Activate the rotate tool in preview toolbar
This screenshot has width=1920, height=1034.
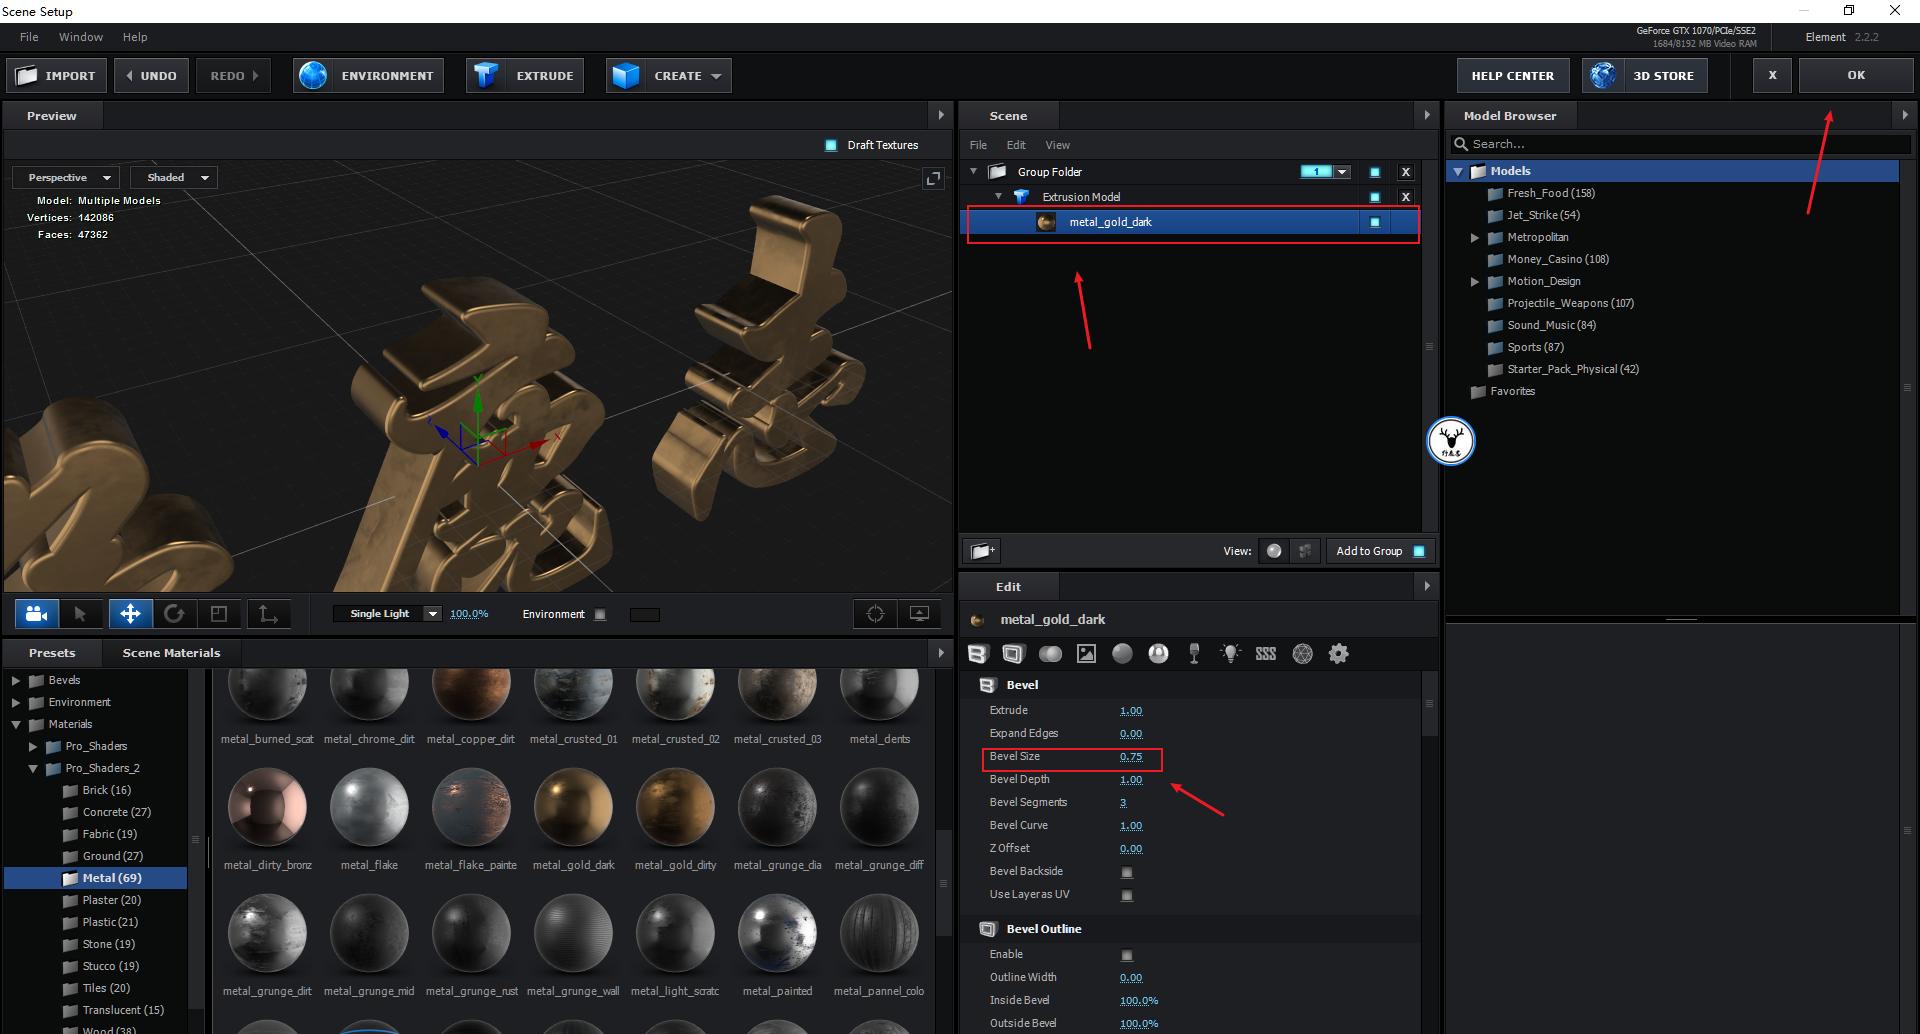[174, 614]
